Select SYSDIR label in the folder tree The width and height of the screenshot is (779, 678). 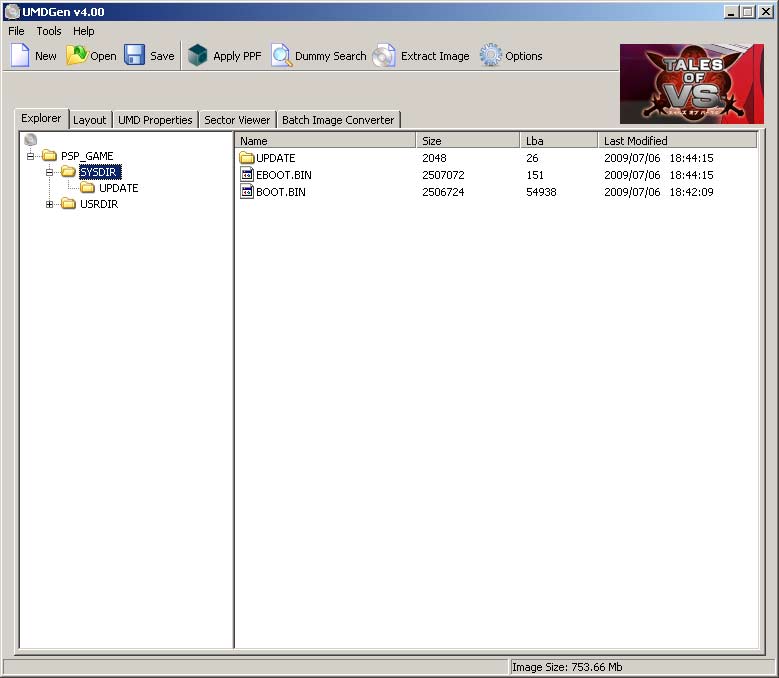[x=100, y=172]
